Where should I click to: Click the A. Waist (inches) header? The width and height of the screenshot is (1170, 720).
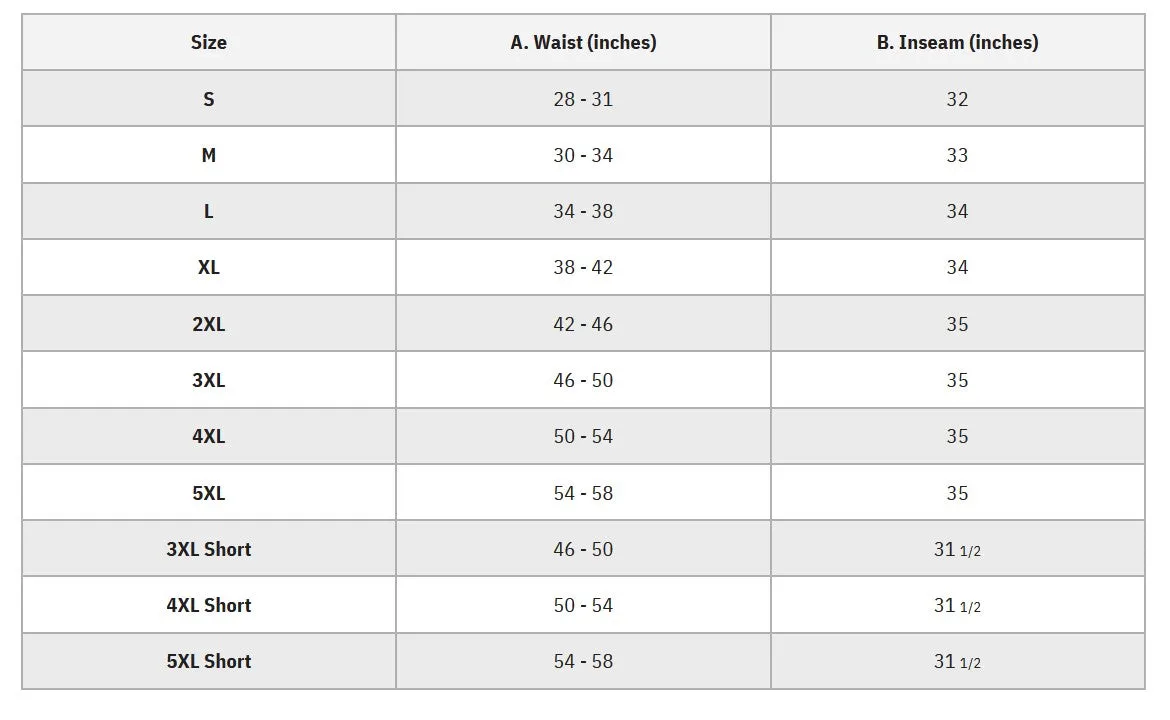584,43
